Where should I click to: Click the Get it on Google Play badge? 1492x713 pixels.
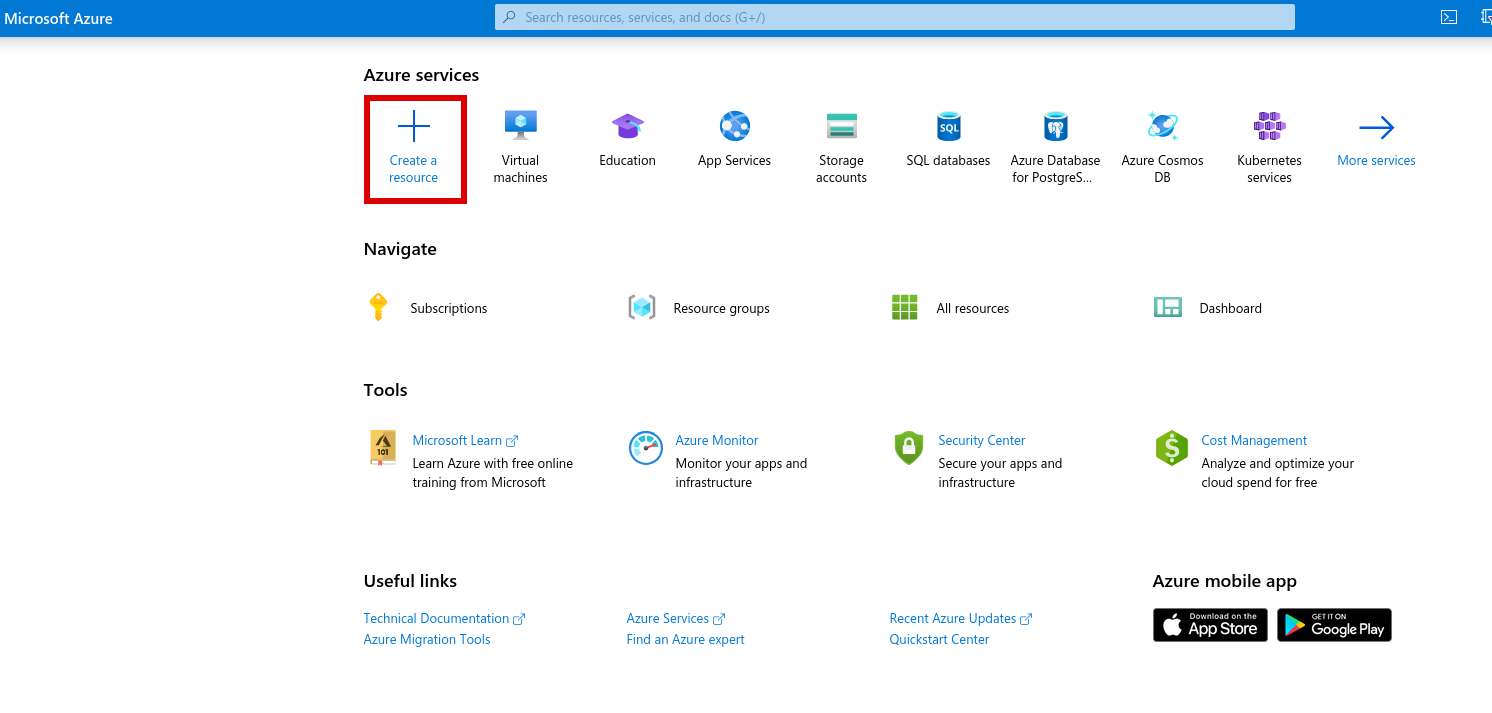[x=1334, y=625]
